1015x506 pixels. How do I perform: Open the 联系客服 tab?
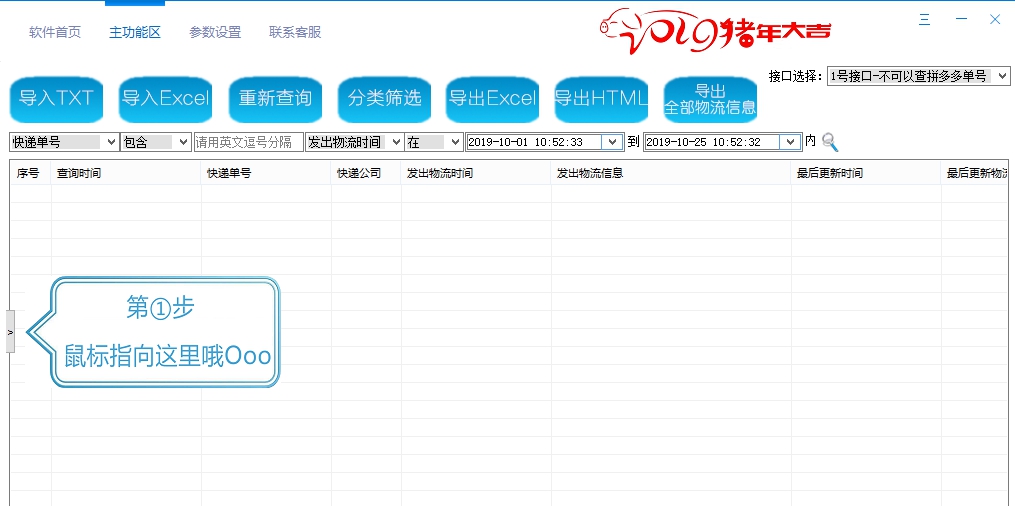click(x=295, y=32)
